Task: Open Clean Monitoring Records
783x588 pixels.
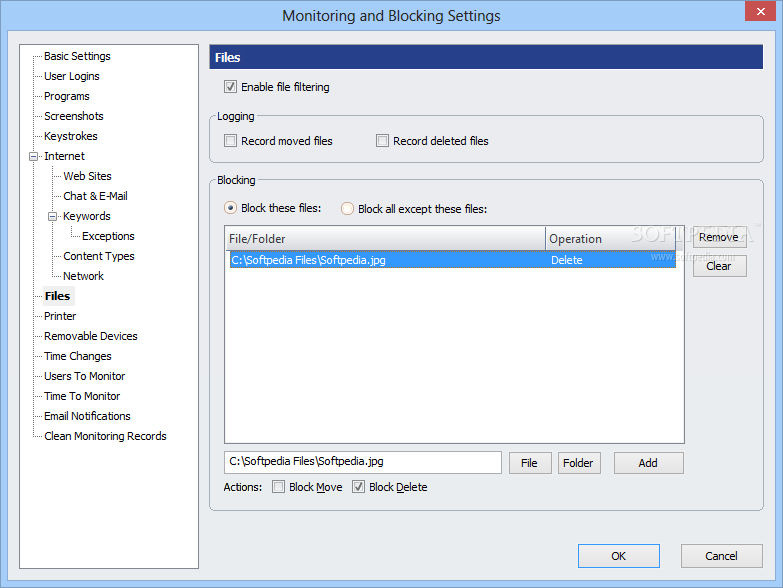Action: coord(105,436)
